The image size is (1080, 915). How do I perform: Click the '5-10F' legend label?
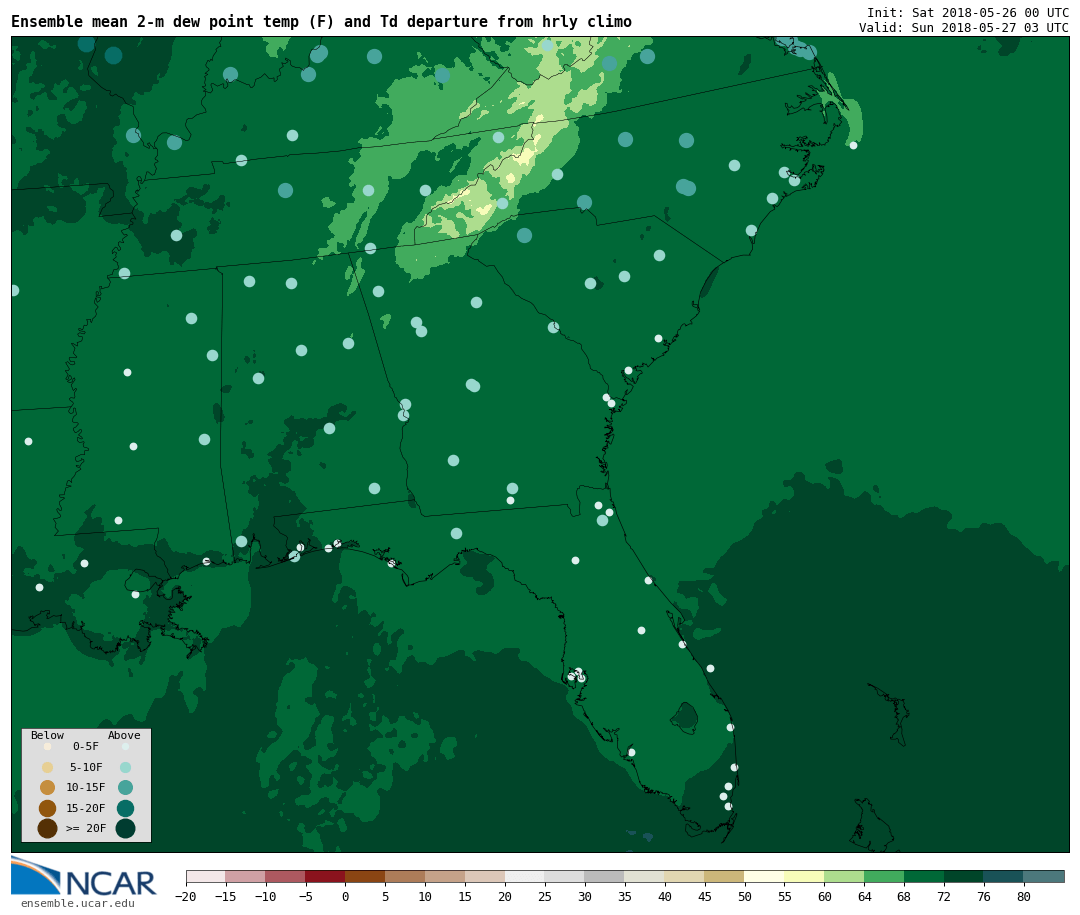coord(86,767)
